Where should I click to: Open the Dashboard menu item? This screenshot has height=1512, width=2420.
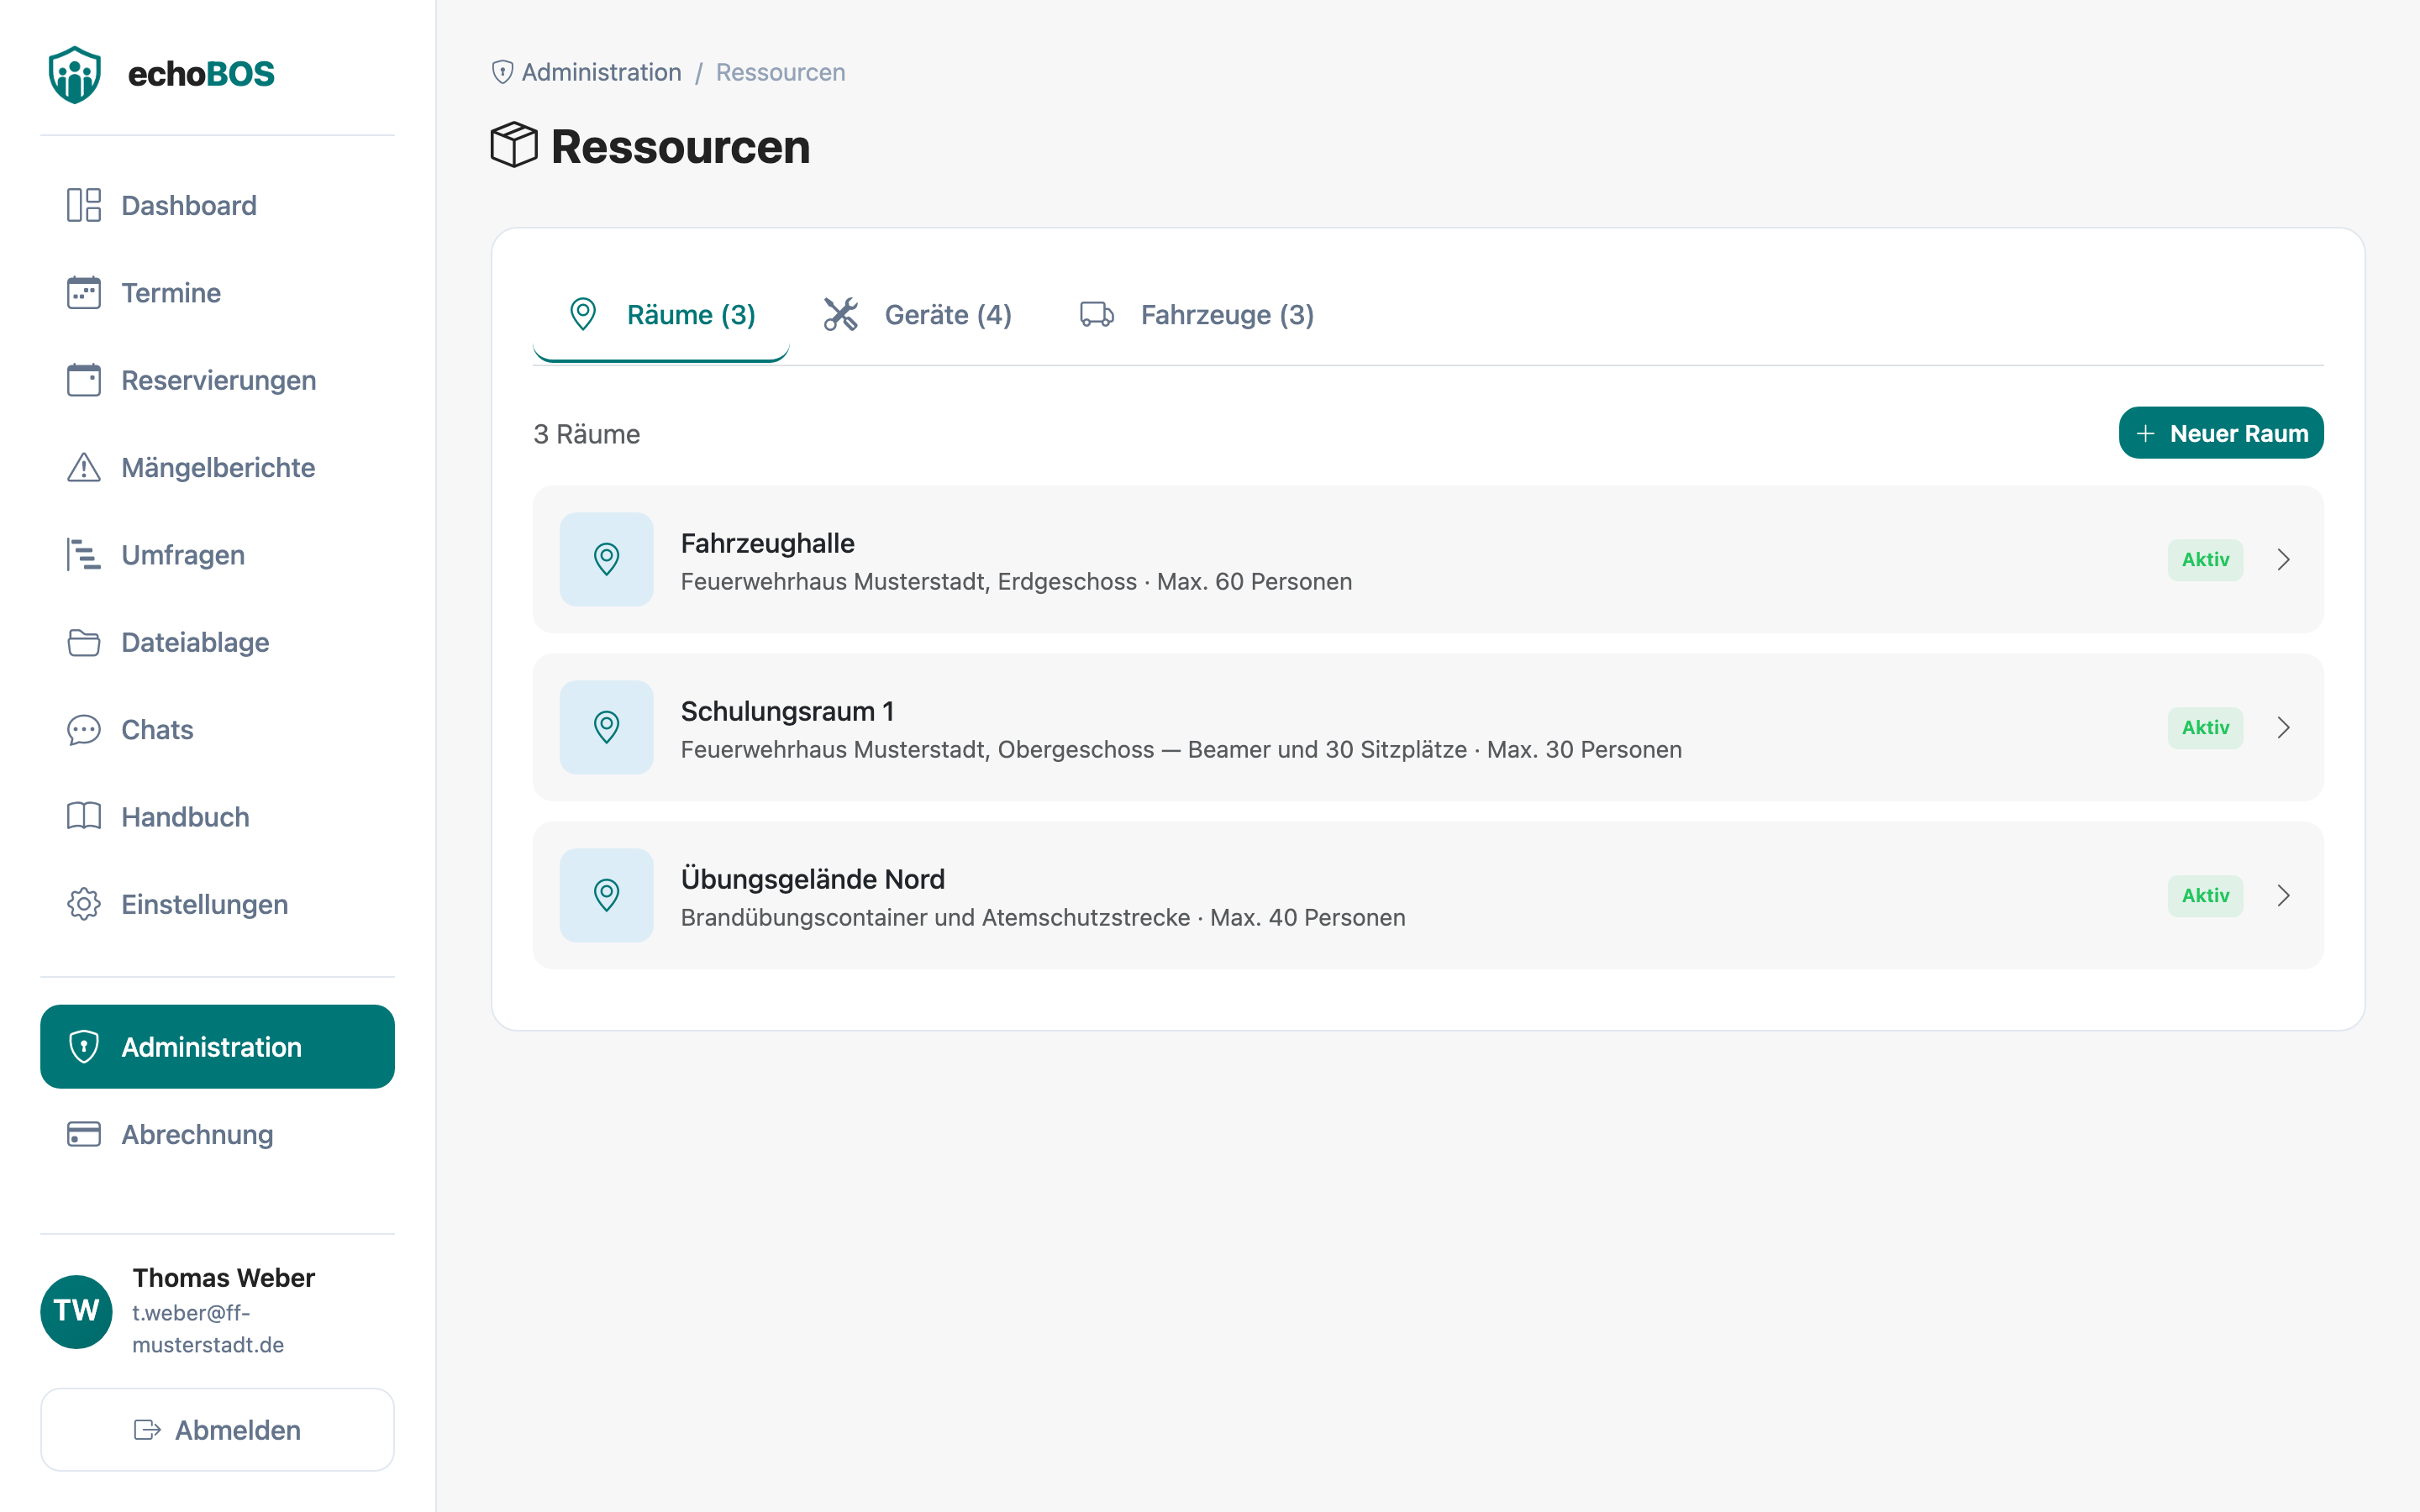tap(217, 205)
